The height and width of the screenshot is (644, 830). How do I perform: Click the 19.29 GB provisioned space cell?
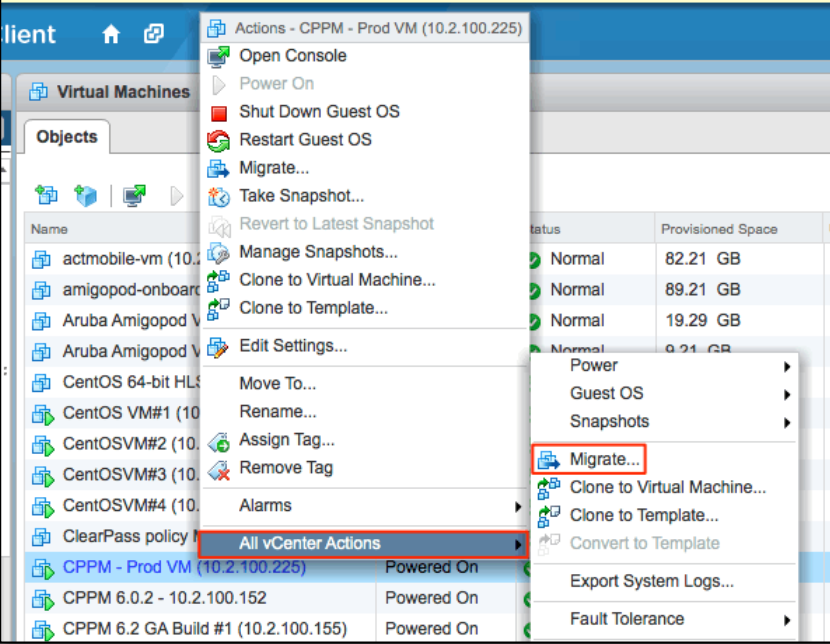(702, 321)
